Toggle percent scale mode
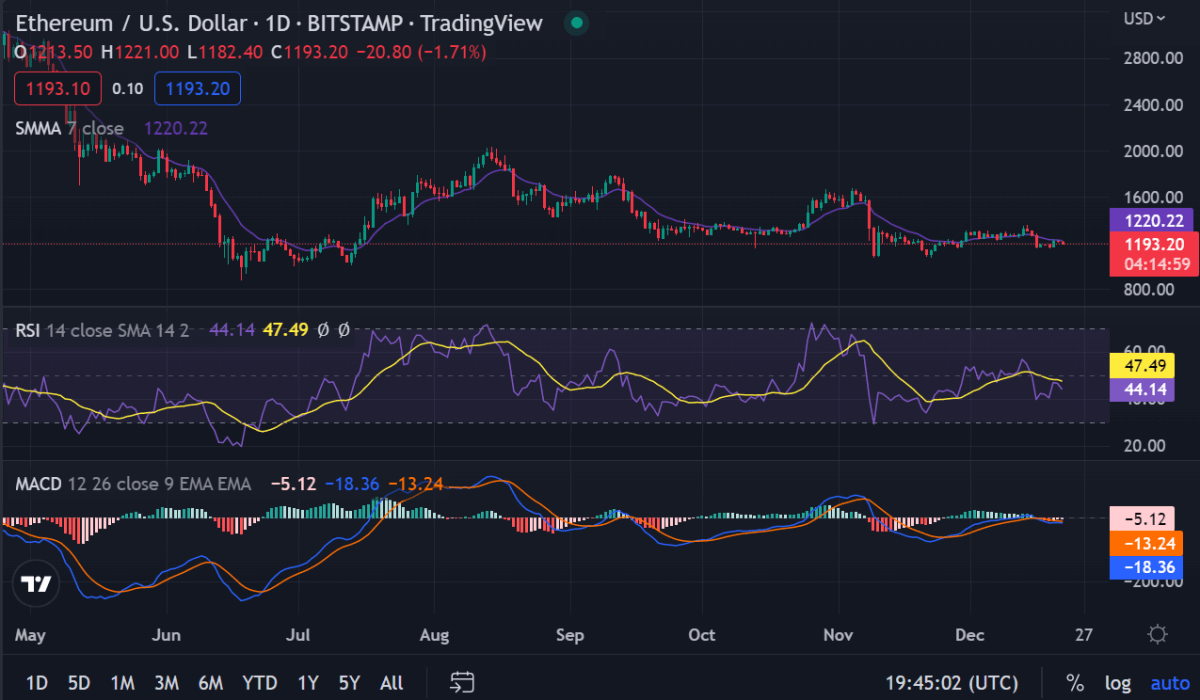 (1075, 683)
